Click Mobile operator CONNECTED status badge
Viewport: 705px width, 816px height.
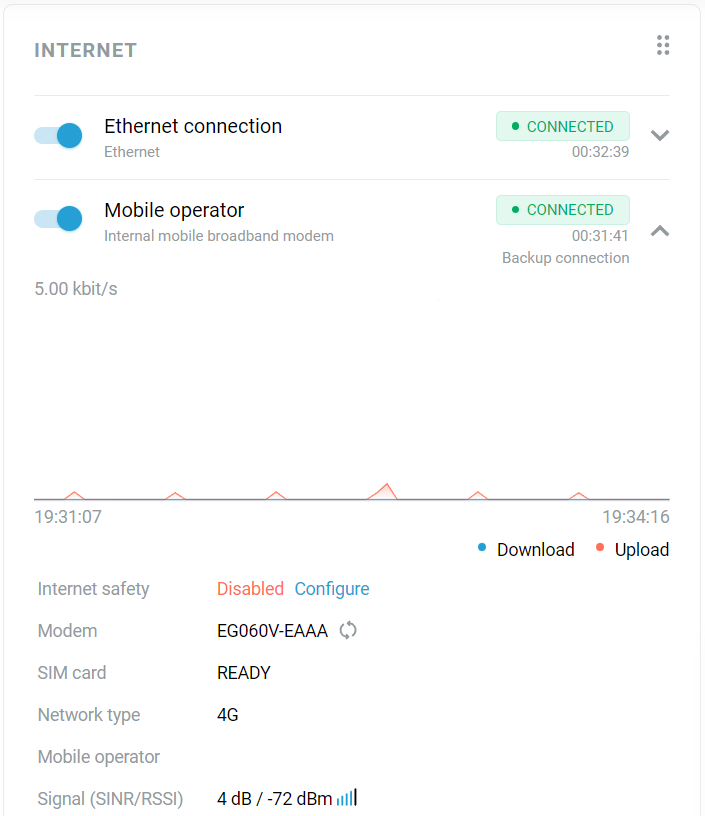(x=562, y=210)
